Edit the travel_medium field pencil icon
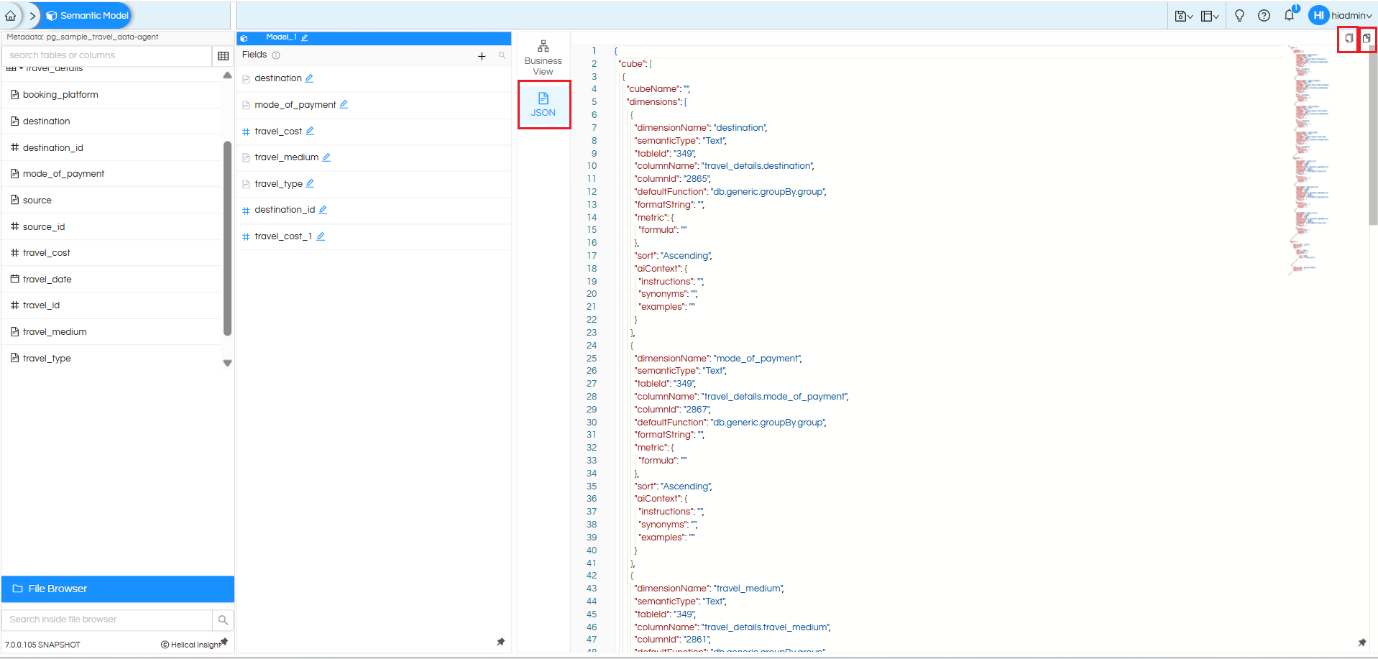Screen dimensions: 1378x659 (x=326, y=157)
